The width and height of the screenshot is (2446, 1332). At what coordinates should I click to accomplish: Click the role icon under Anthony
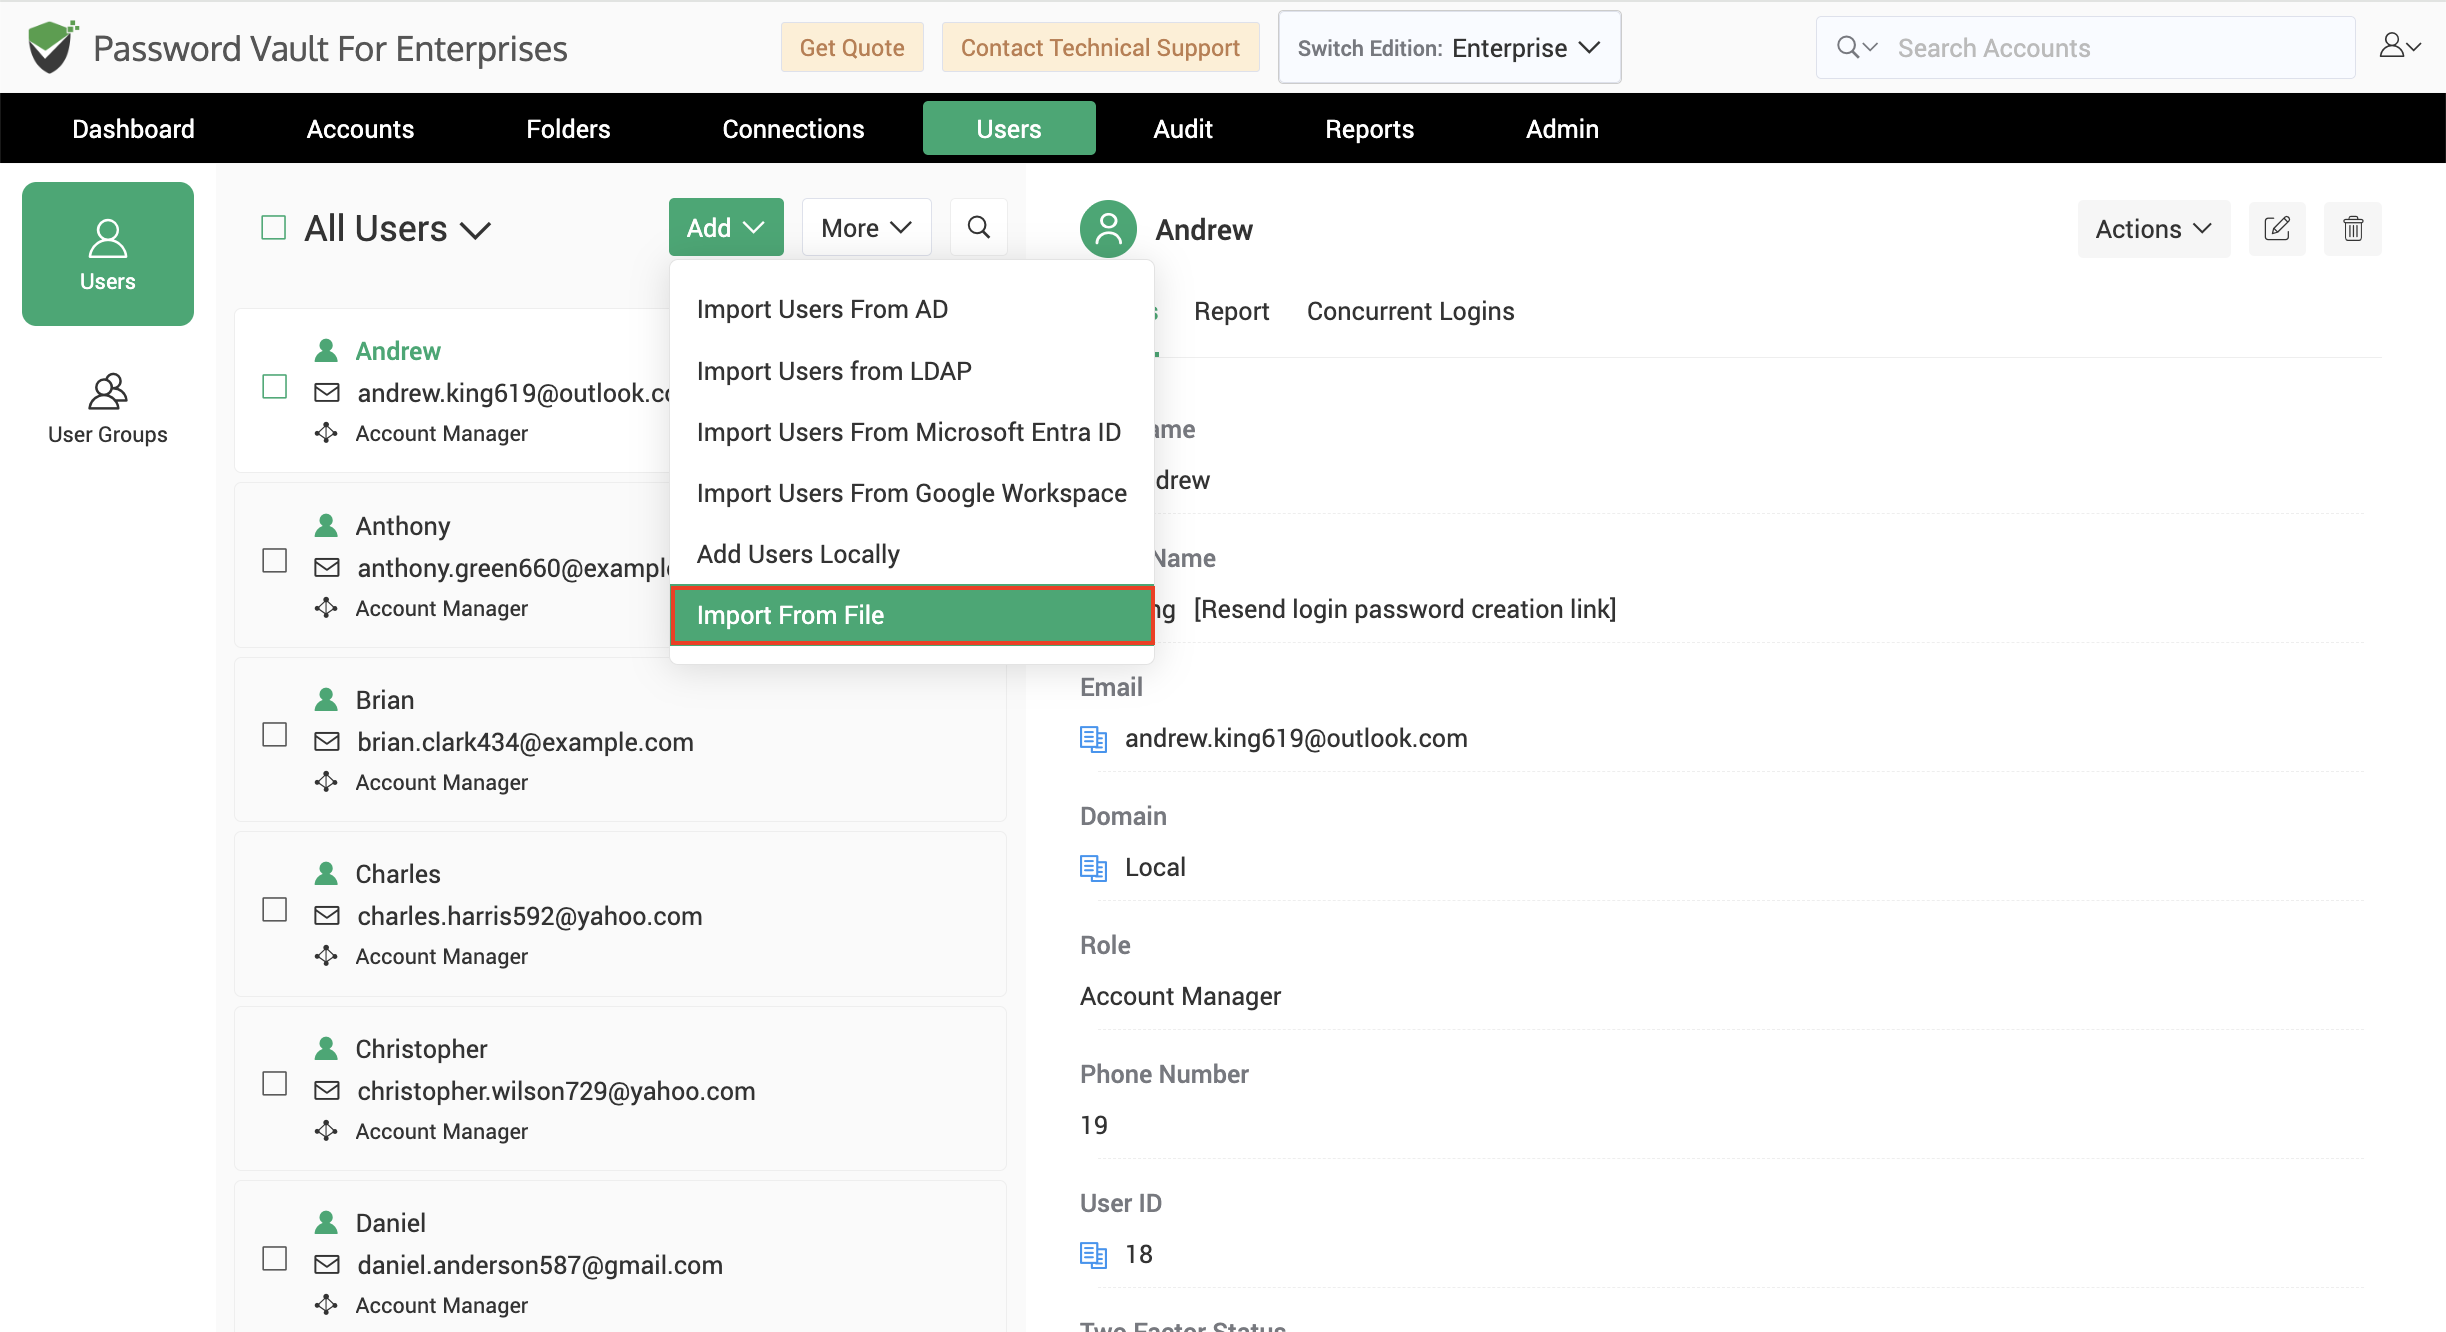coord(326,608)
